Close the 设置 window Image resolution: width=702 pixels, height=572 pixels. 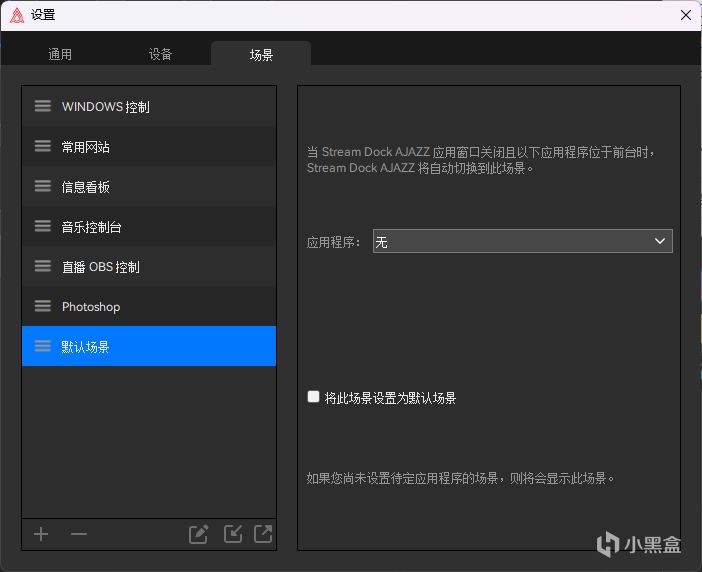685,15
